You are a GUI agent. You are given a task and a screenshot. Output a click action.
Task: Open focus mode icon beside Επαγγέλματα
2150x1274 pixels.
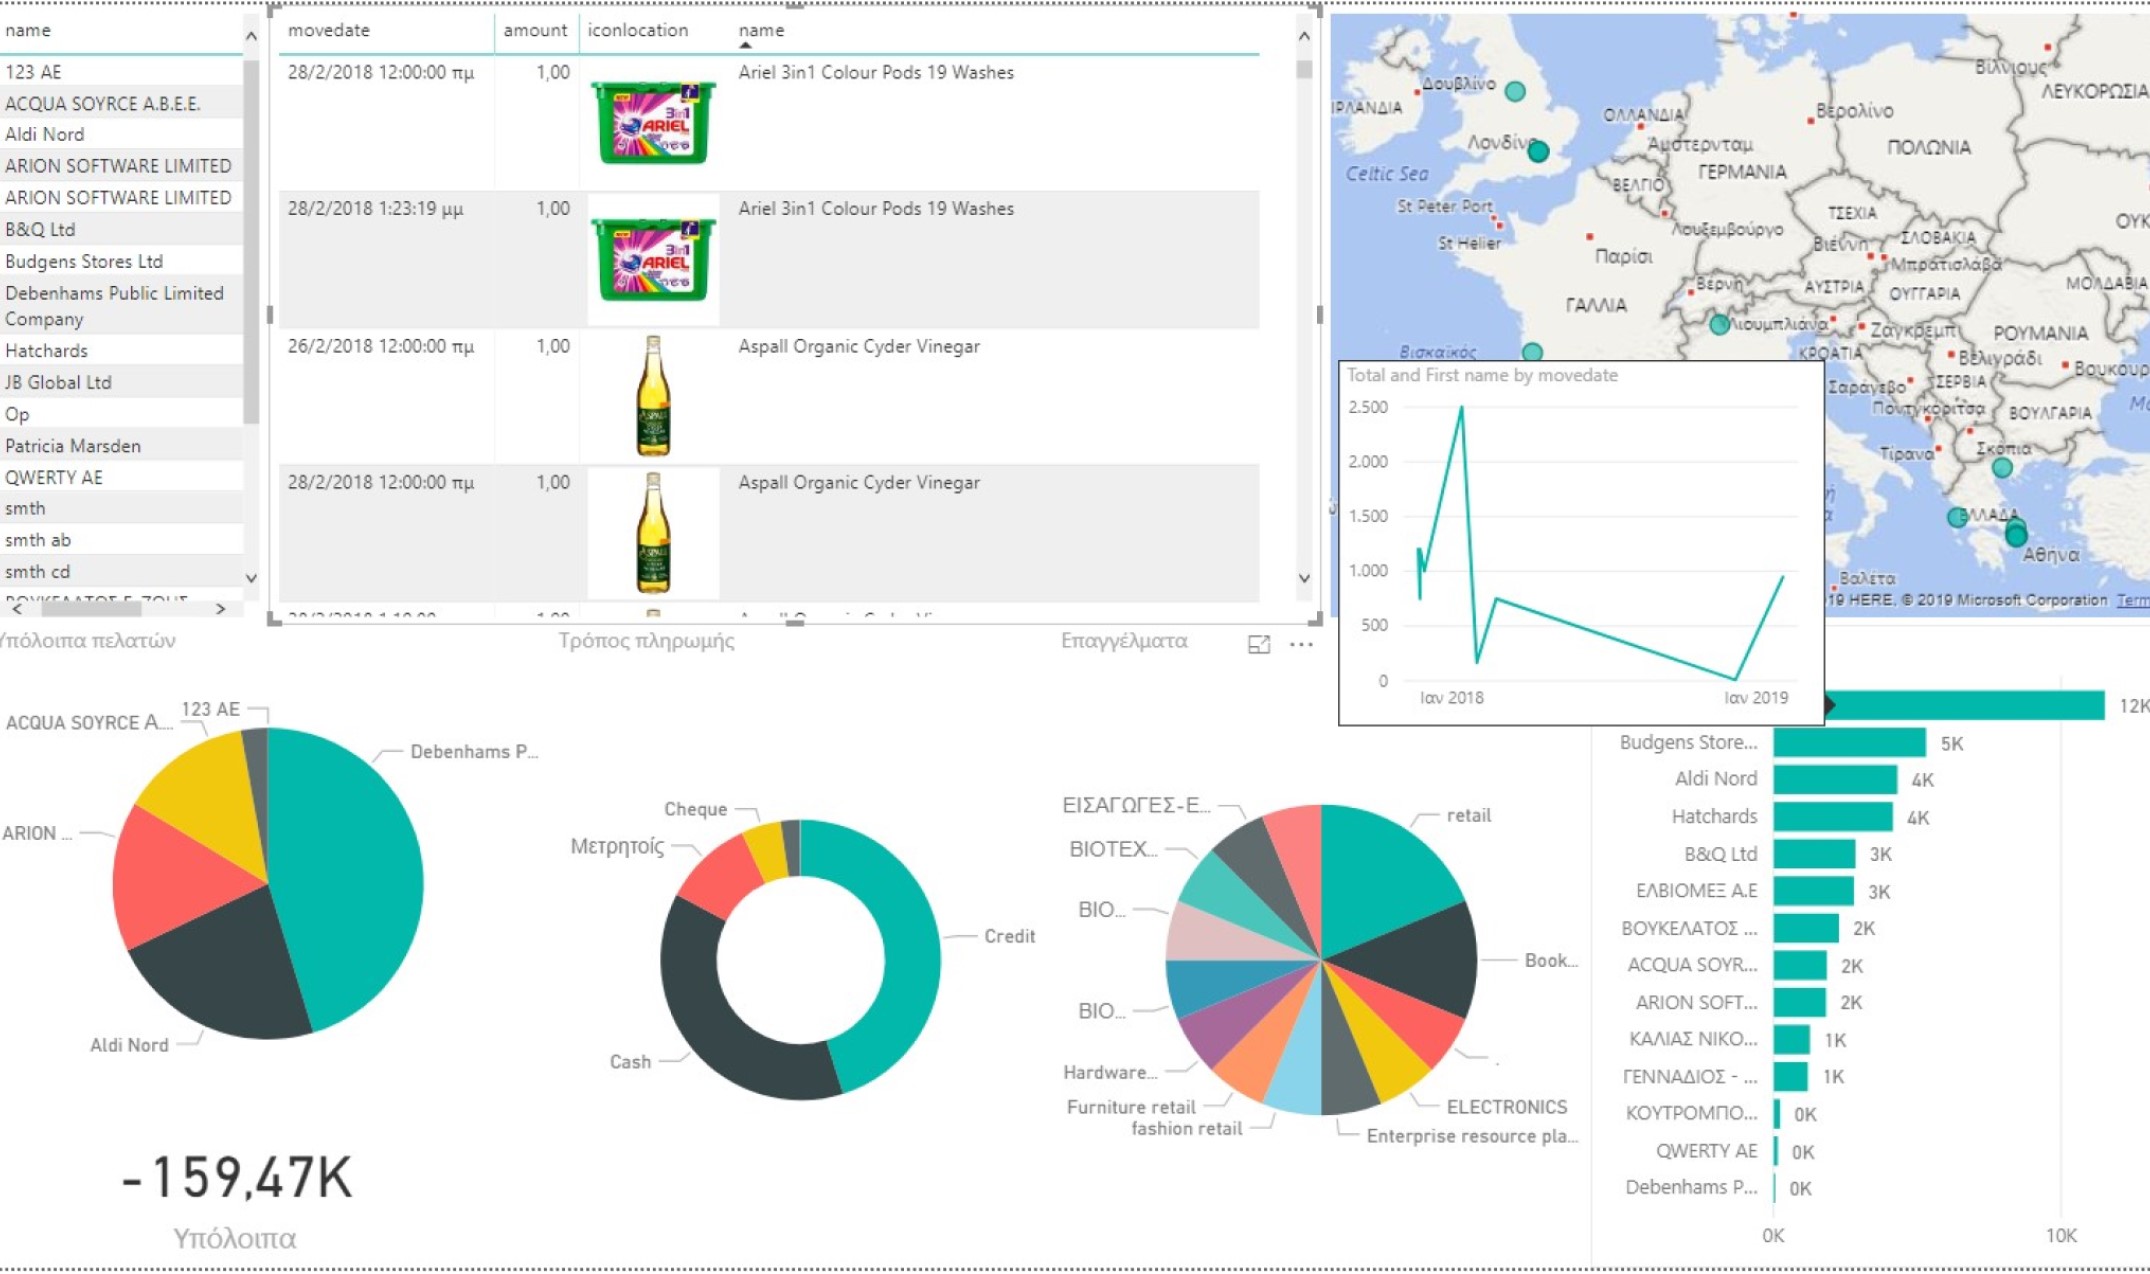coord(1259,645)
